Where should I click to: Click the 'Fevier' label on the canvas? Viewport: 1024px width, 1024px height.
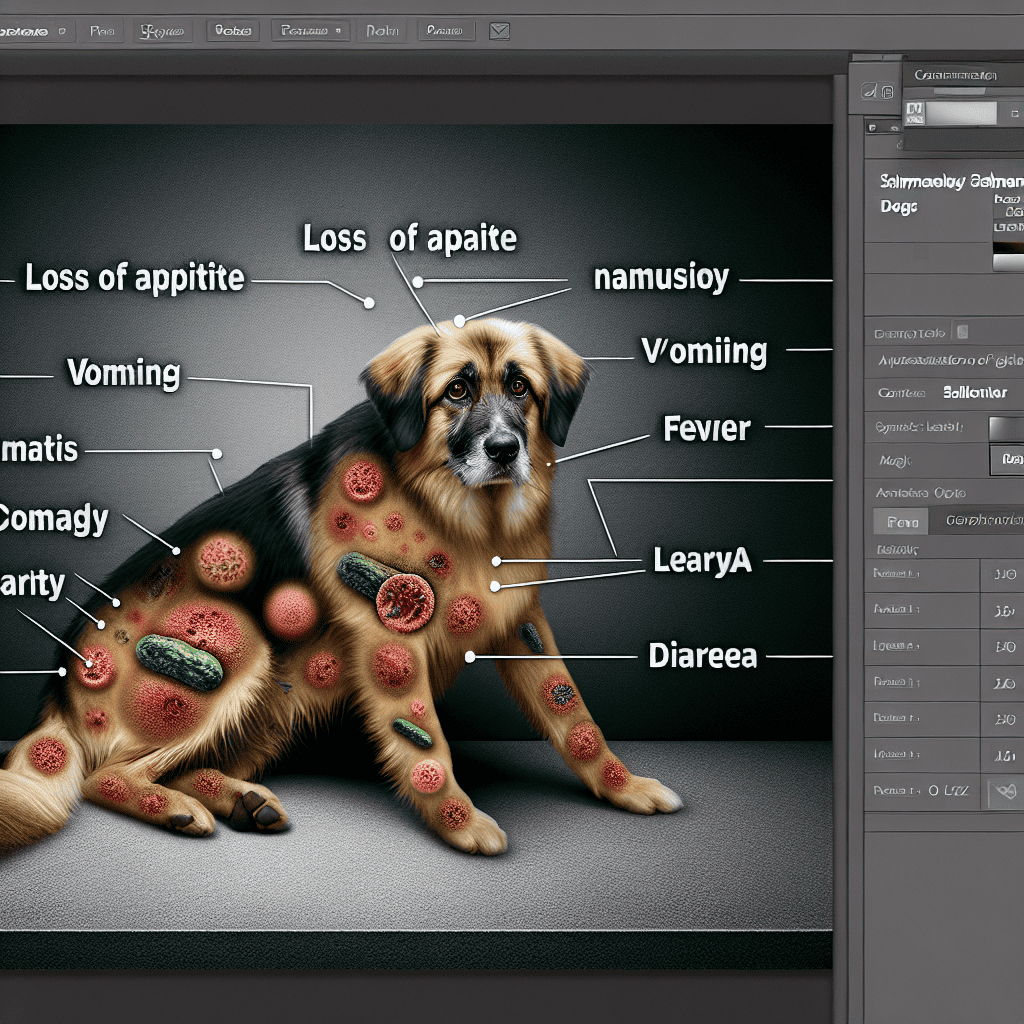(706, 429)
